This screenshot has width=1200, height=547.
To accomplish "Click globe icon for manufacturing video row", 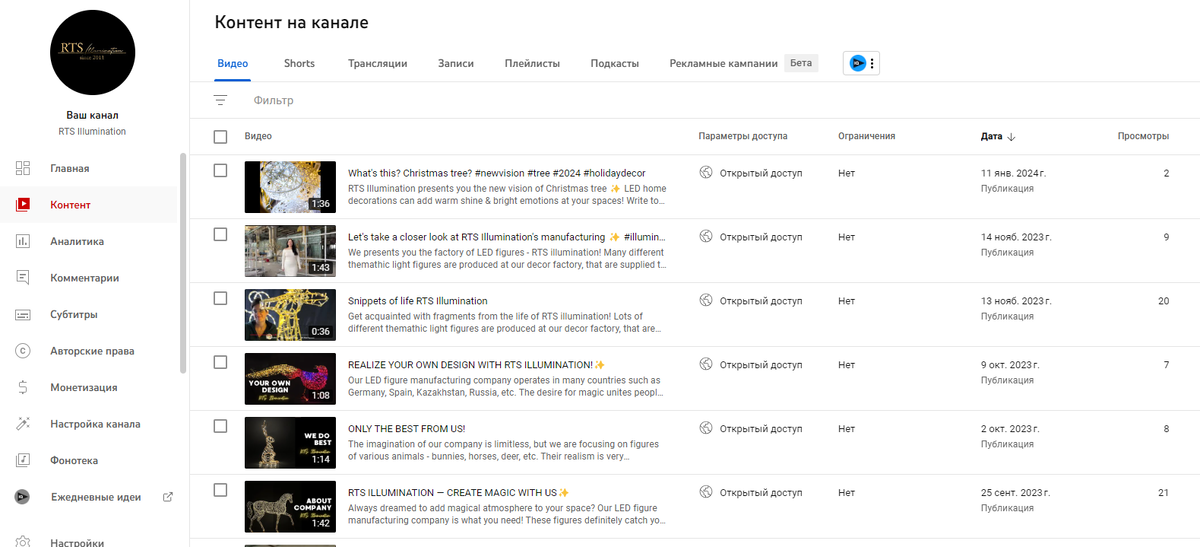I will click(x=706, y=237).
